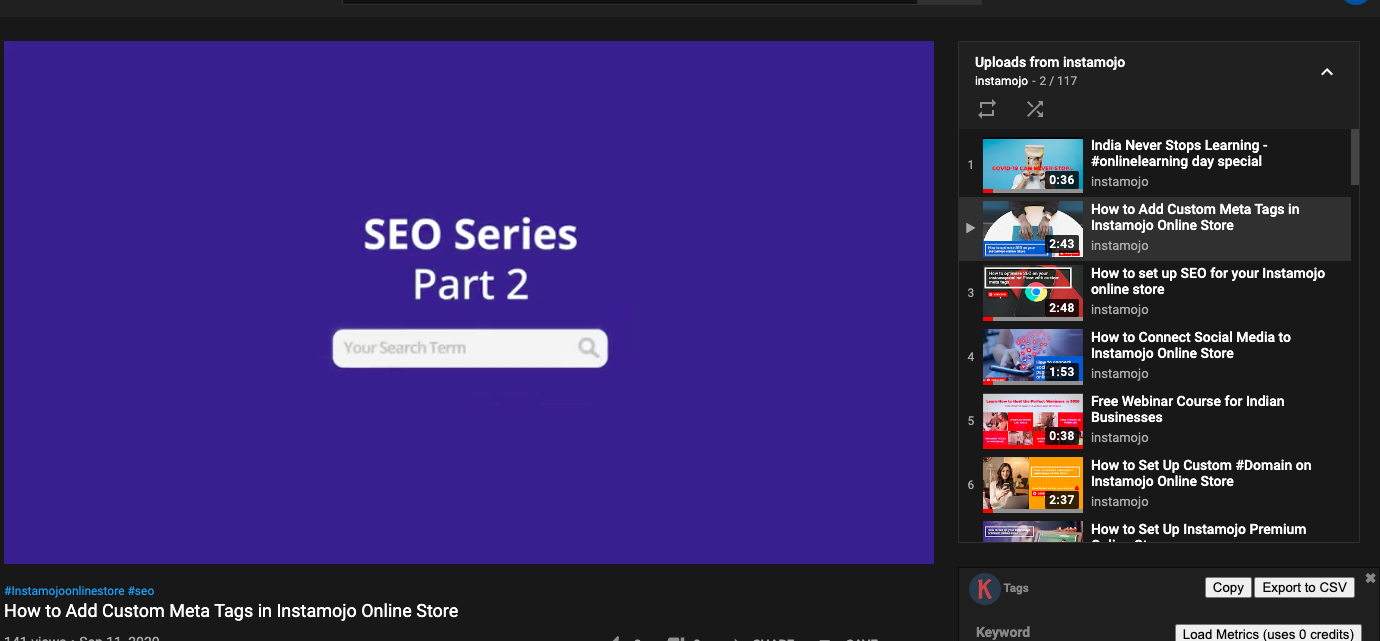This screenshot has width=1380, height=641.
Task: Open How to set up SEO video thumbnail
Action: coord(1032,293)
